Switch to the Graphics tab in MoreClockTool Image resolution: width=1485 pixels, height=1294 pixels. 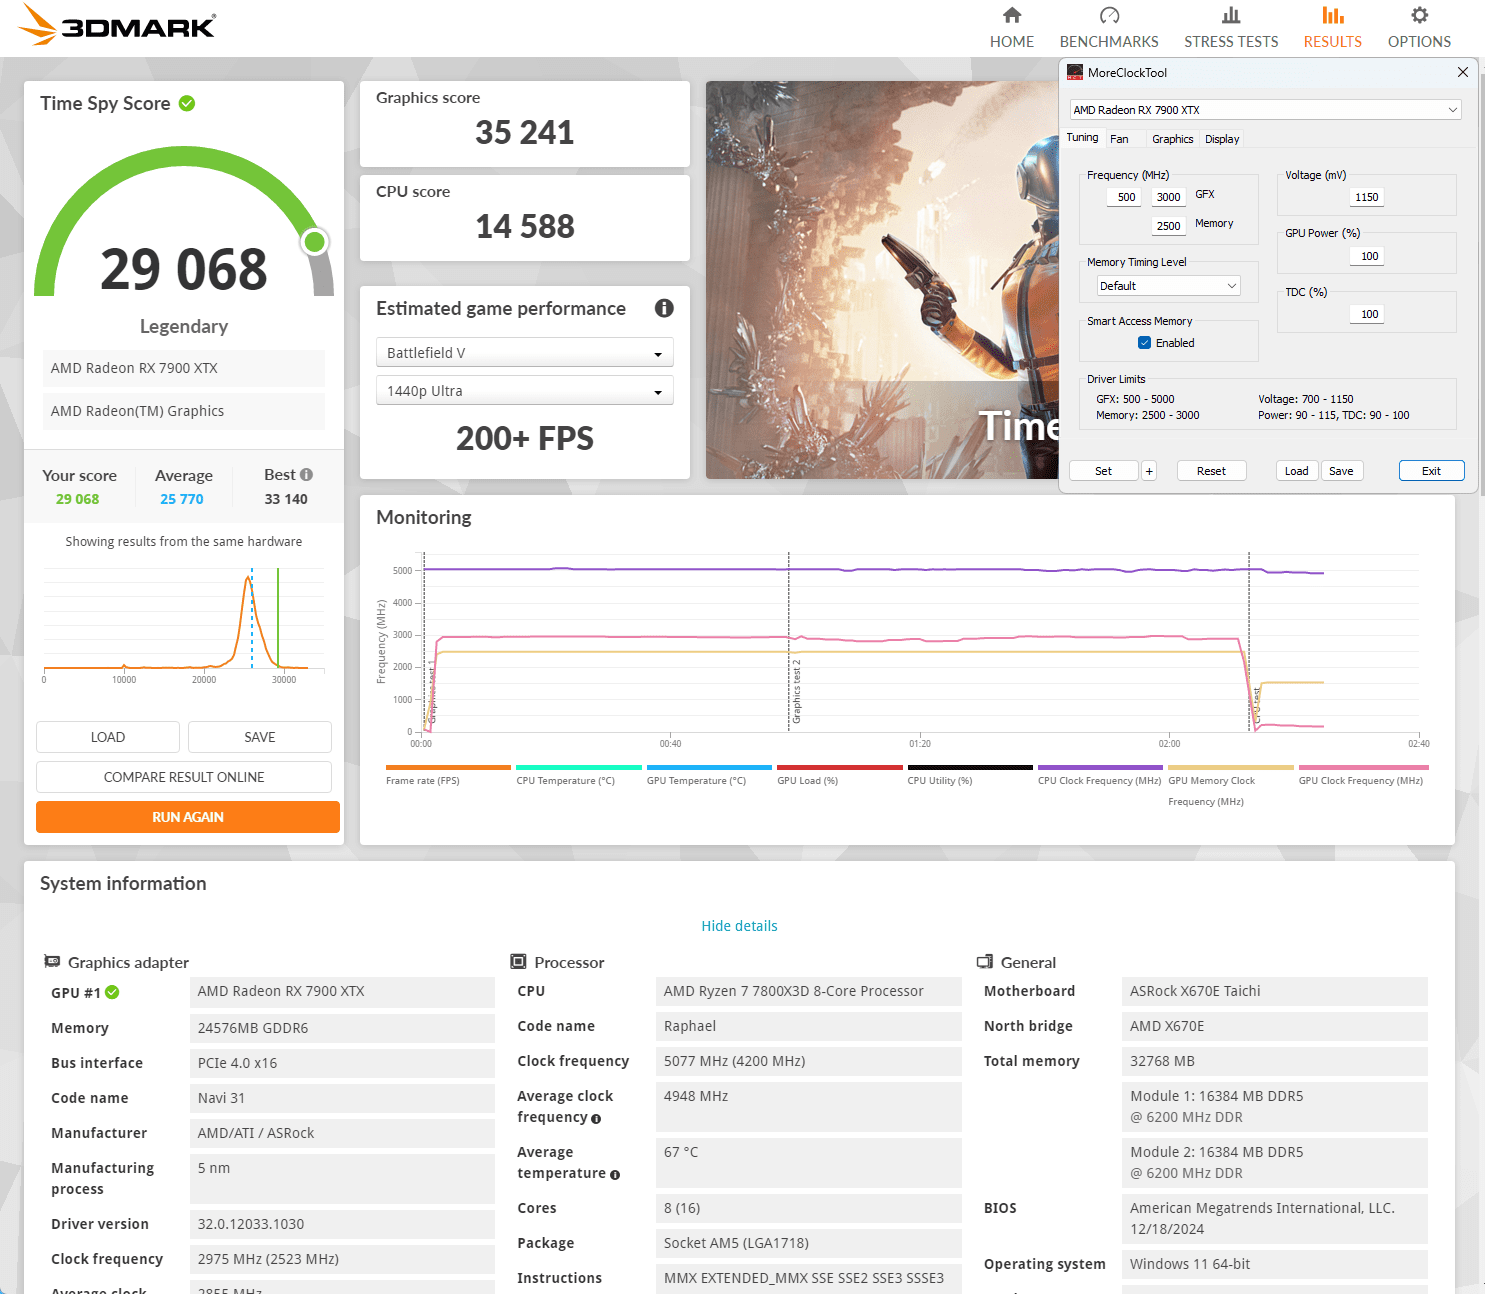click(x=1172, y=139)
